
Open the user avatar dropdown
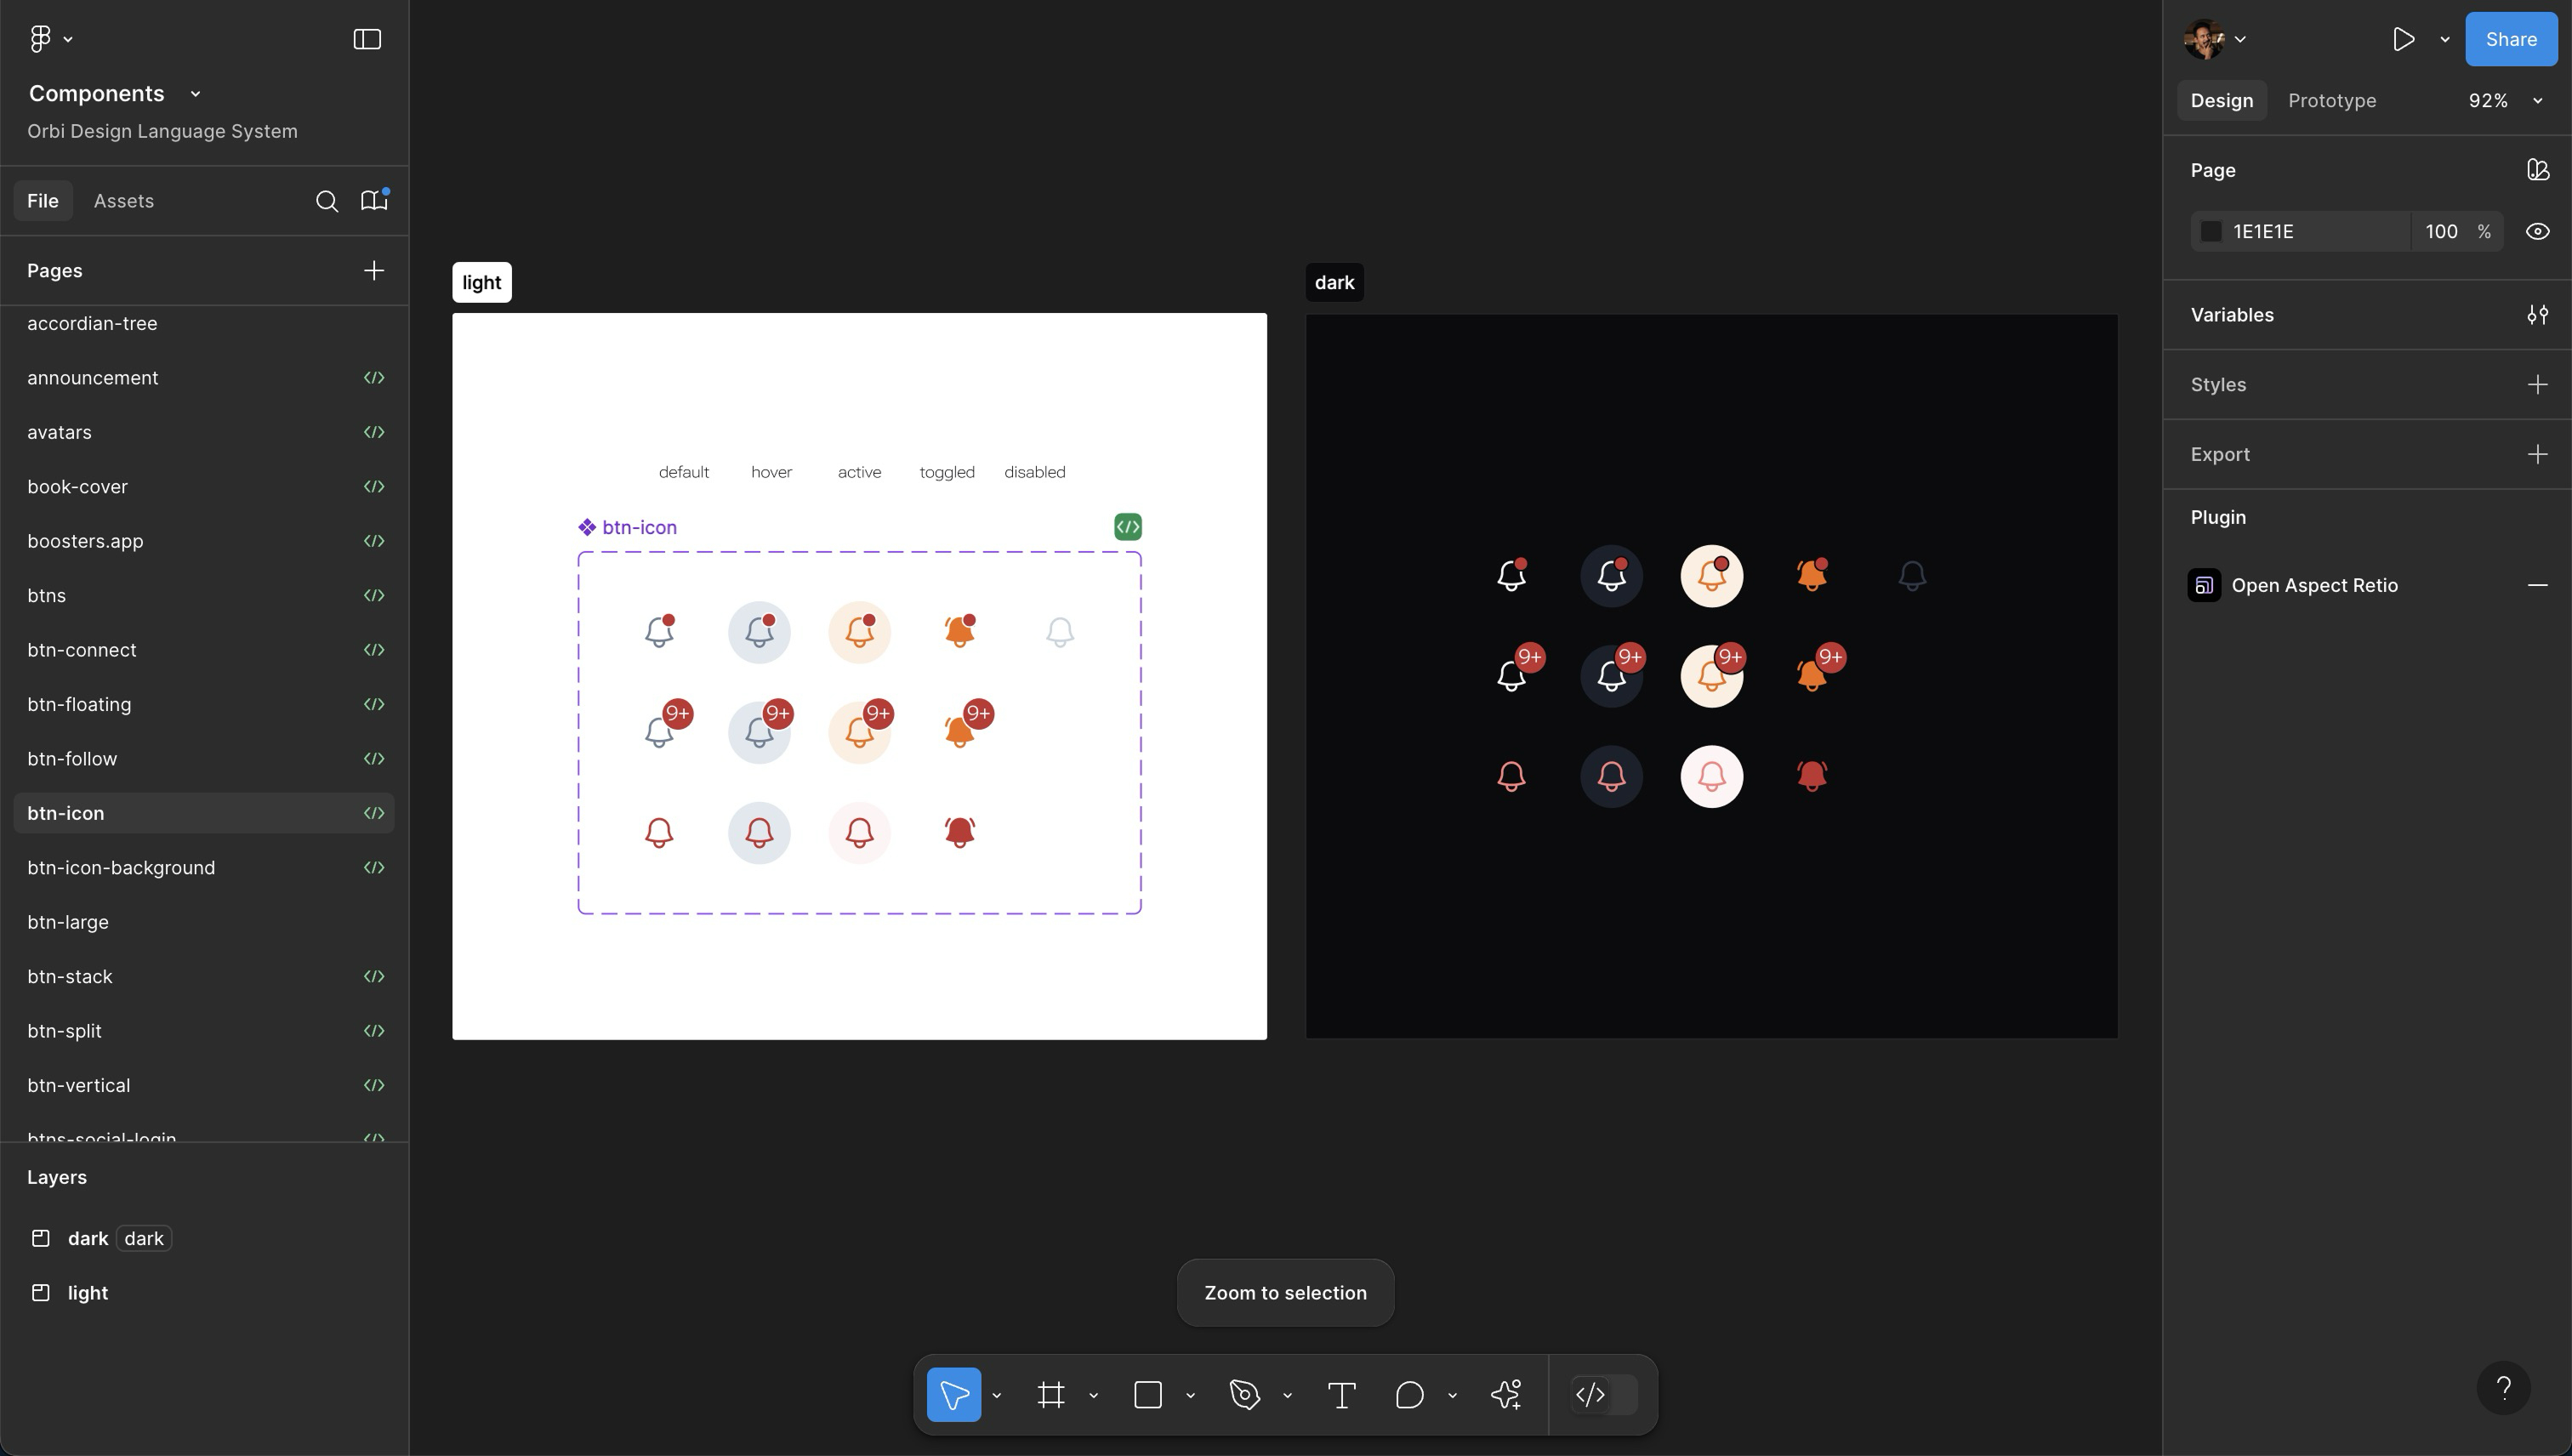click(x=2240, y=40)
